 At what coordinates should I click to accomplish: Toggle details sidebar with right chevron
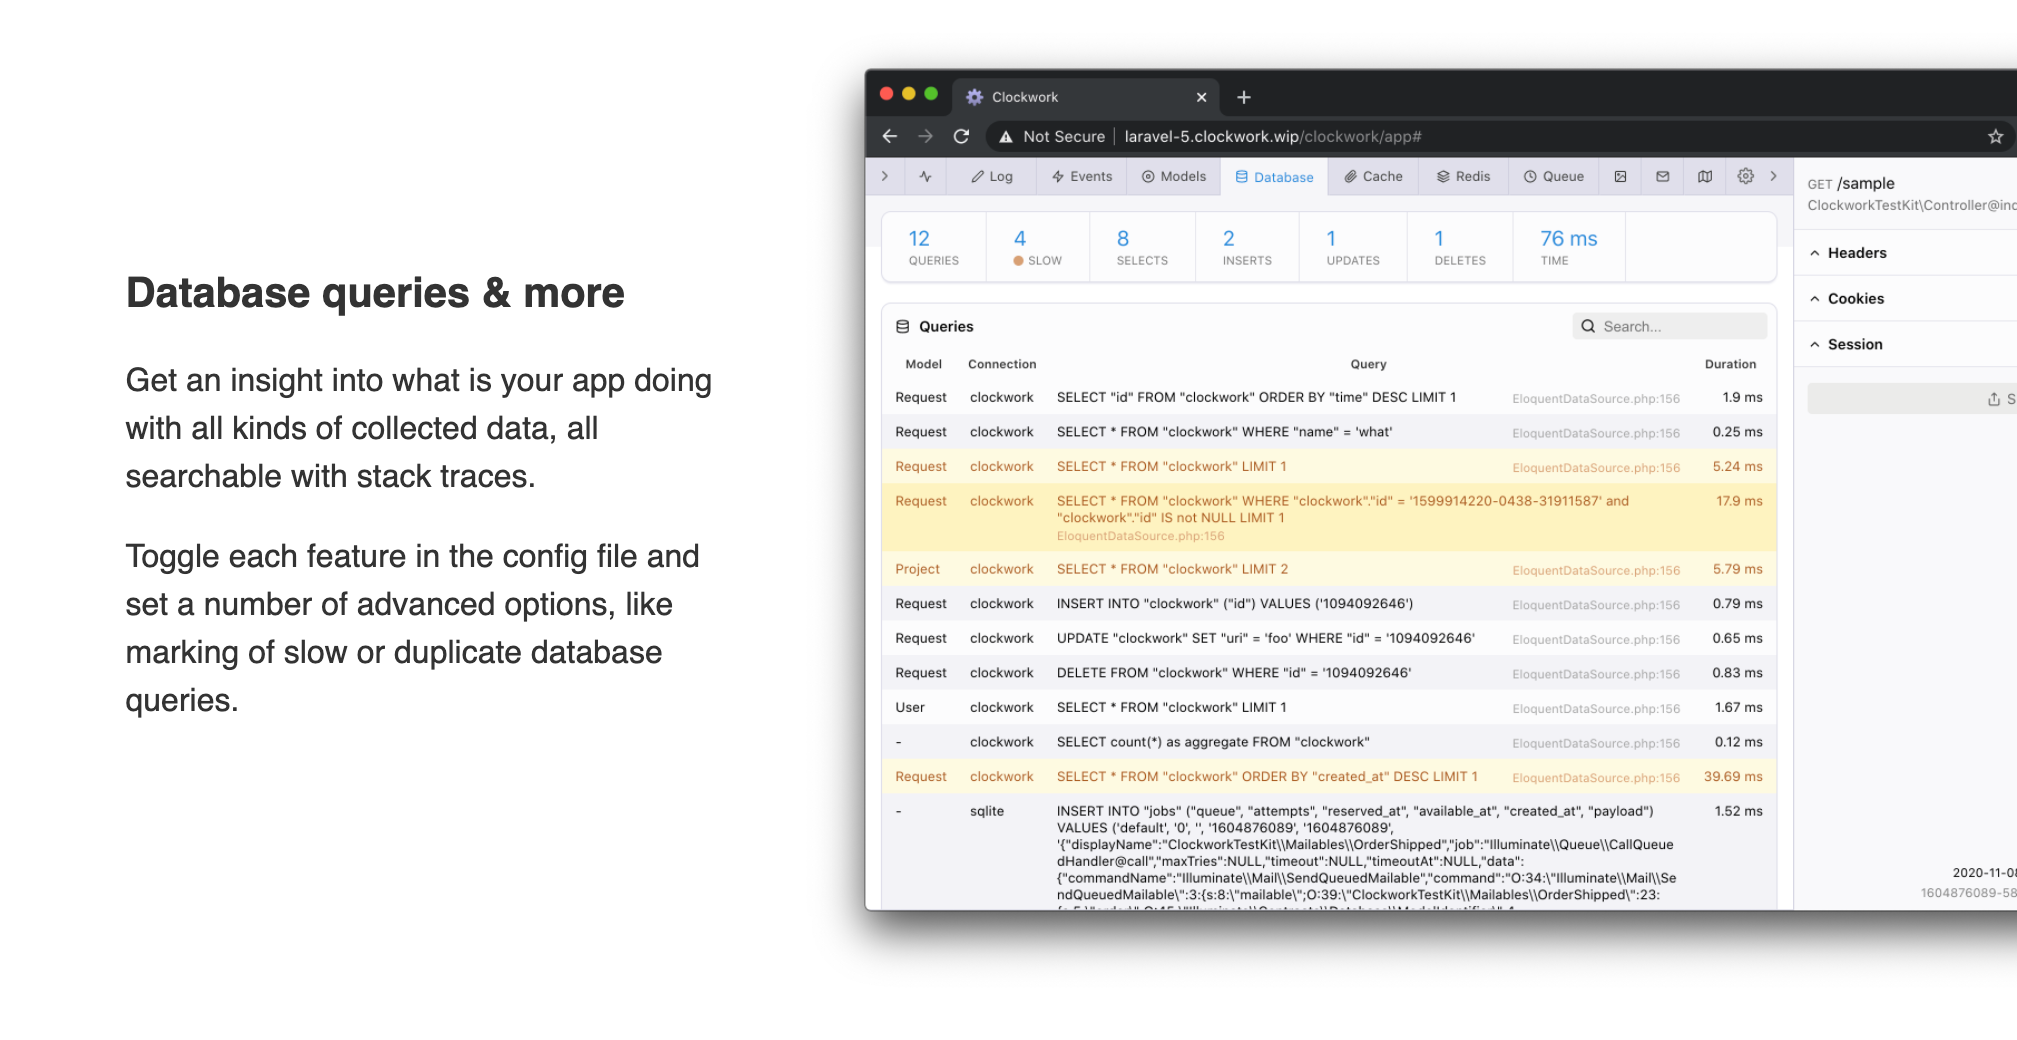click(1774, 176)
